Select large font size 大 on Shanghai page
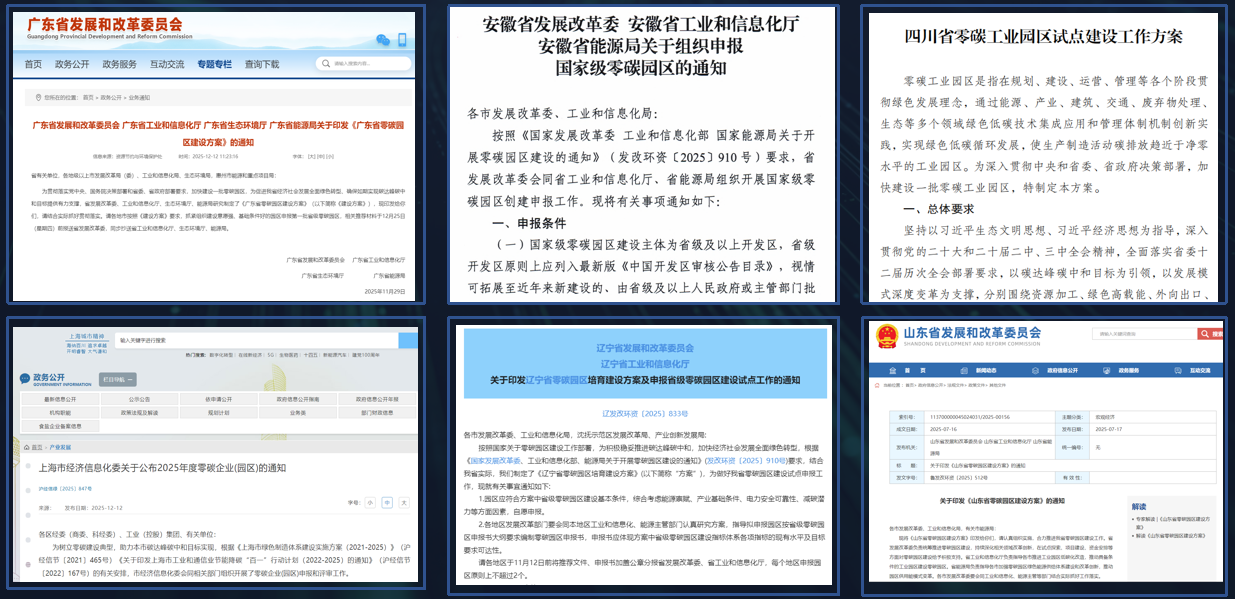Screen dimensions: 1235x599 (x=403, y=502)
